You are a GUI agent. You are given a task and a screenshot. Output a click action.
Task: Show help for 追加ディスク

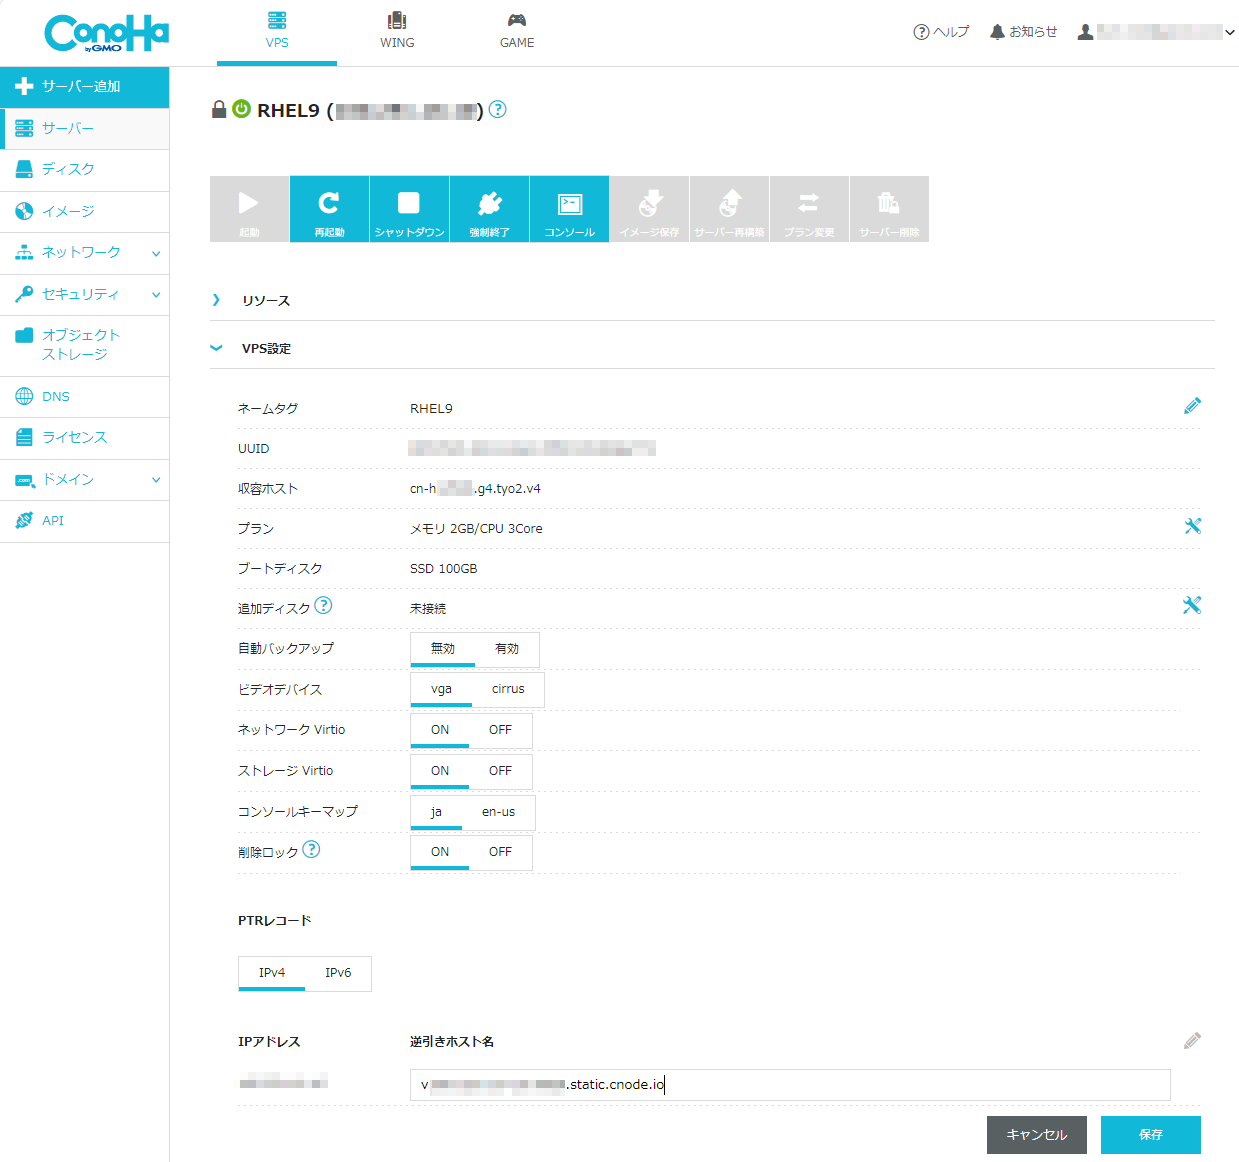[x=323, y=605]
